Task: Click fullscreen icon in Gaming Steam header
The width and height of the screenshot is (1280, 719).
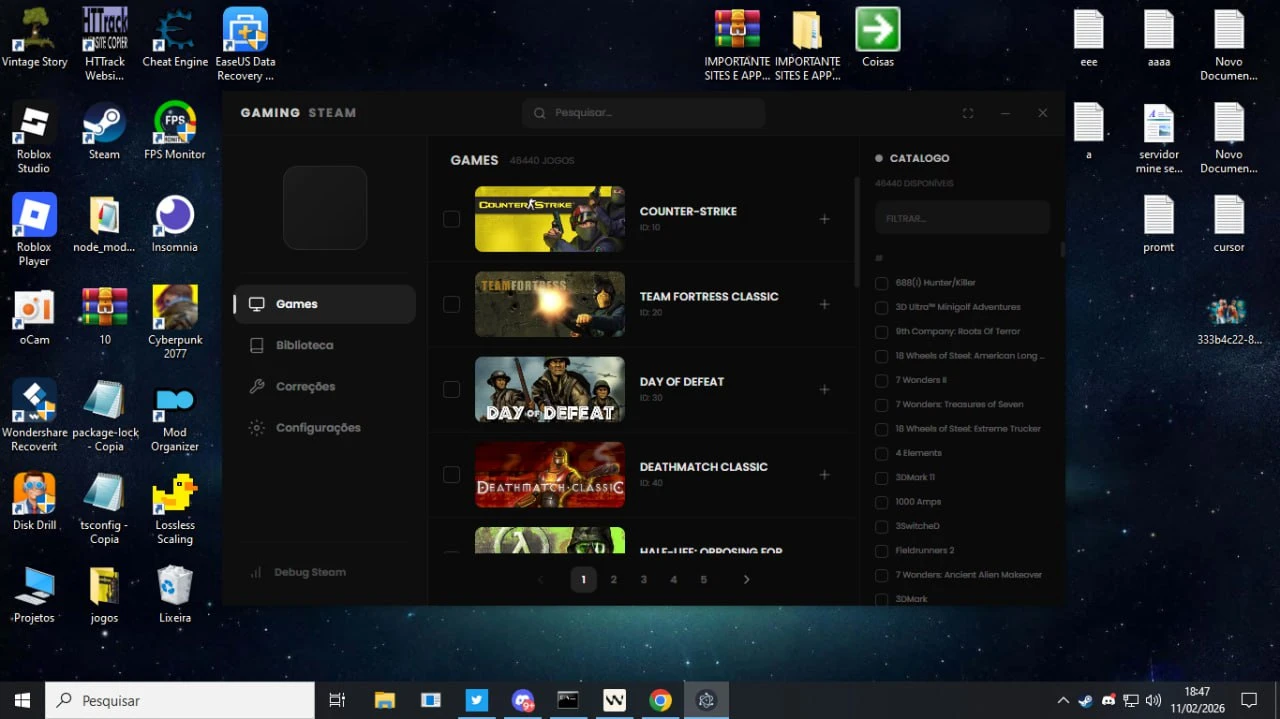Action: click(x=968, y=113)
